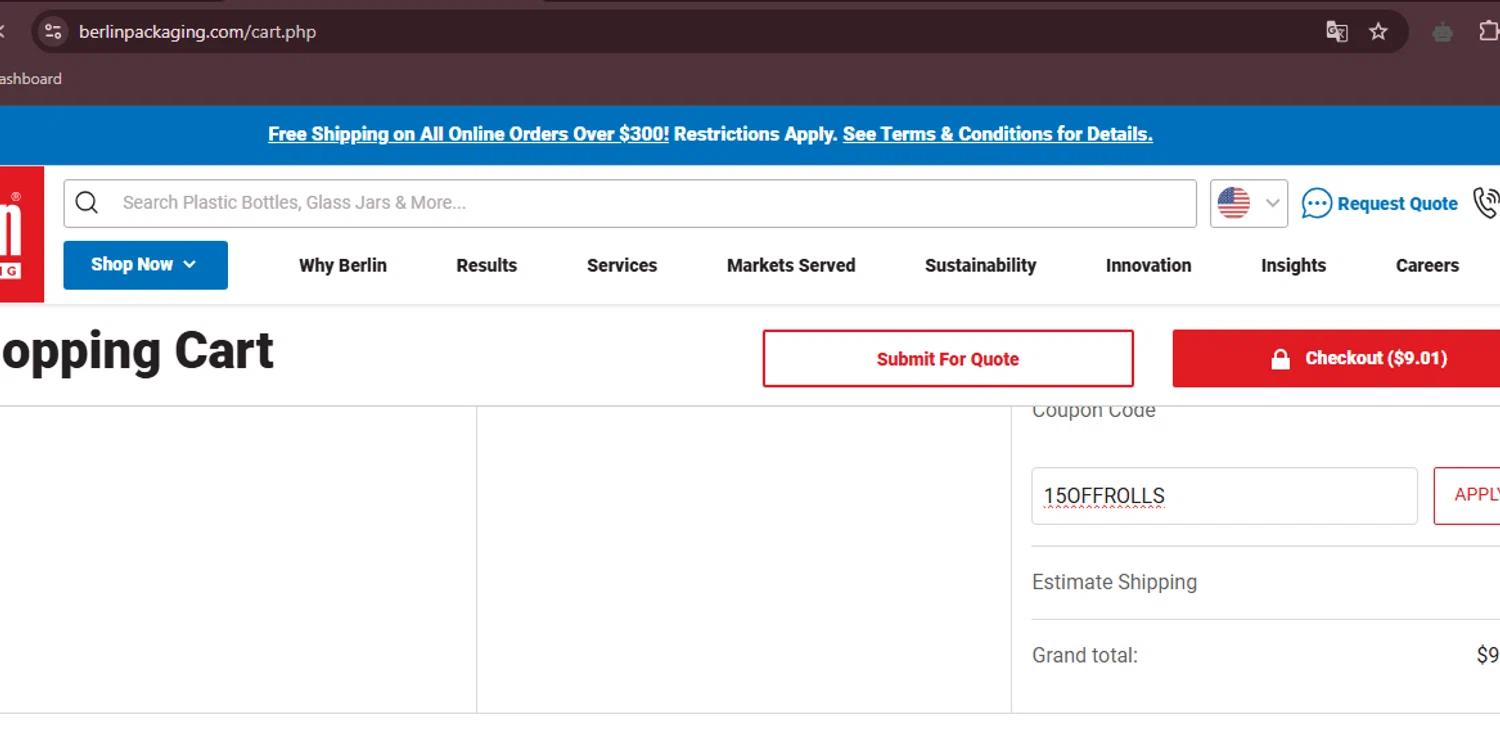Open the Services menu
Viewport: 1500px width, 730px height.
[x=622, y=265]
